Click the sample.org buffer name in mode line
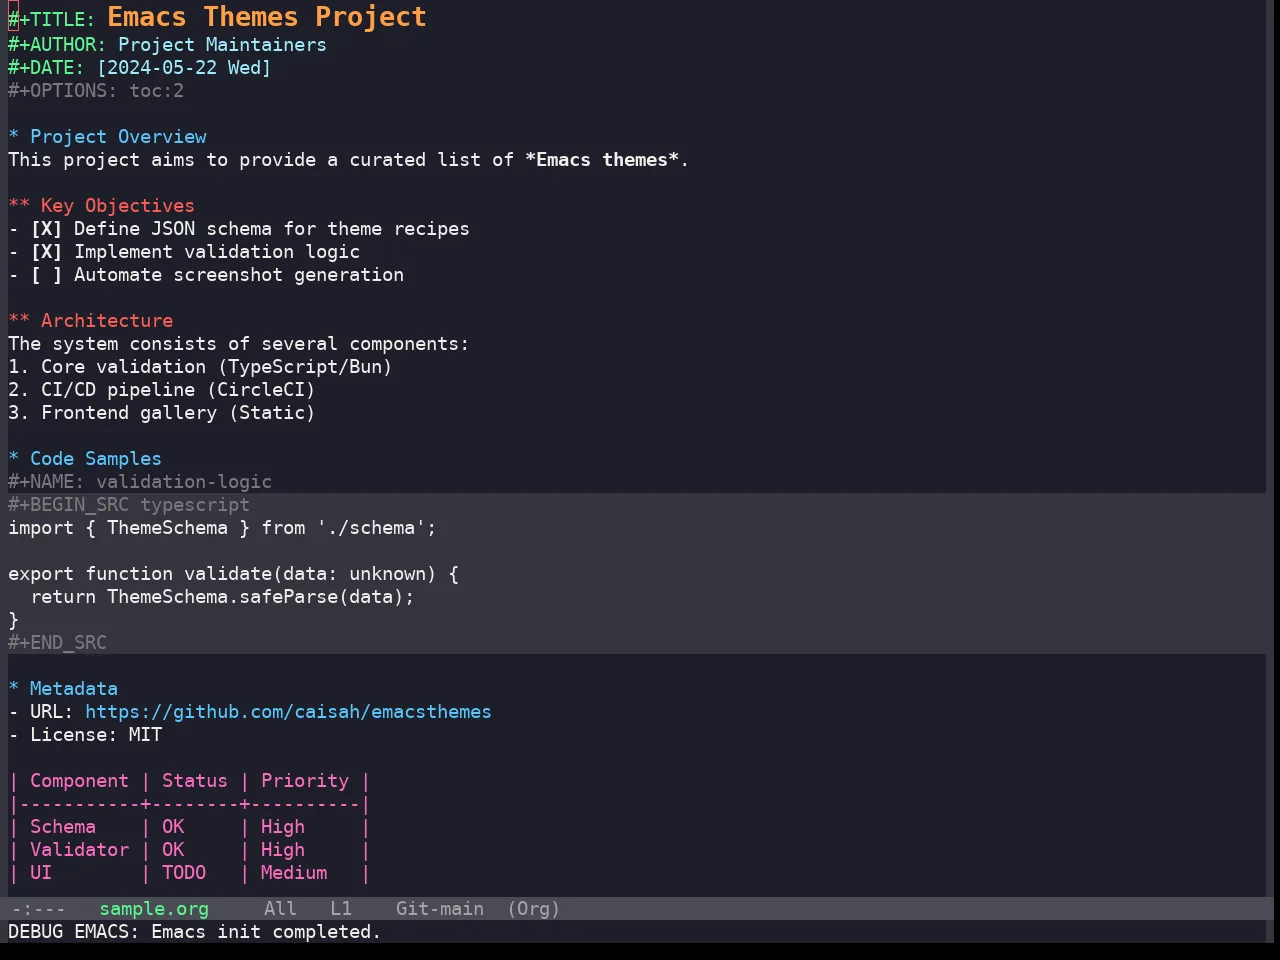1280x960 pixels. [x=154, y=909]
